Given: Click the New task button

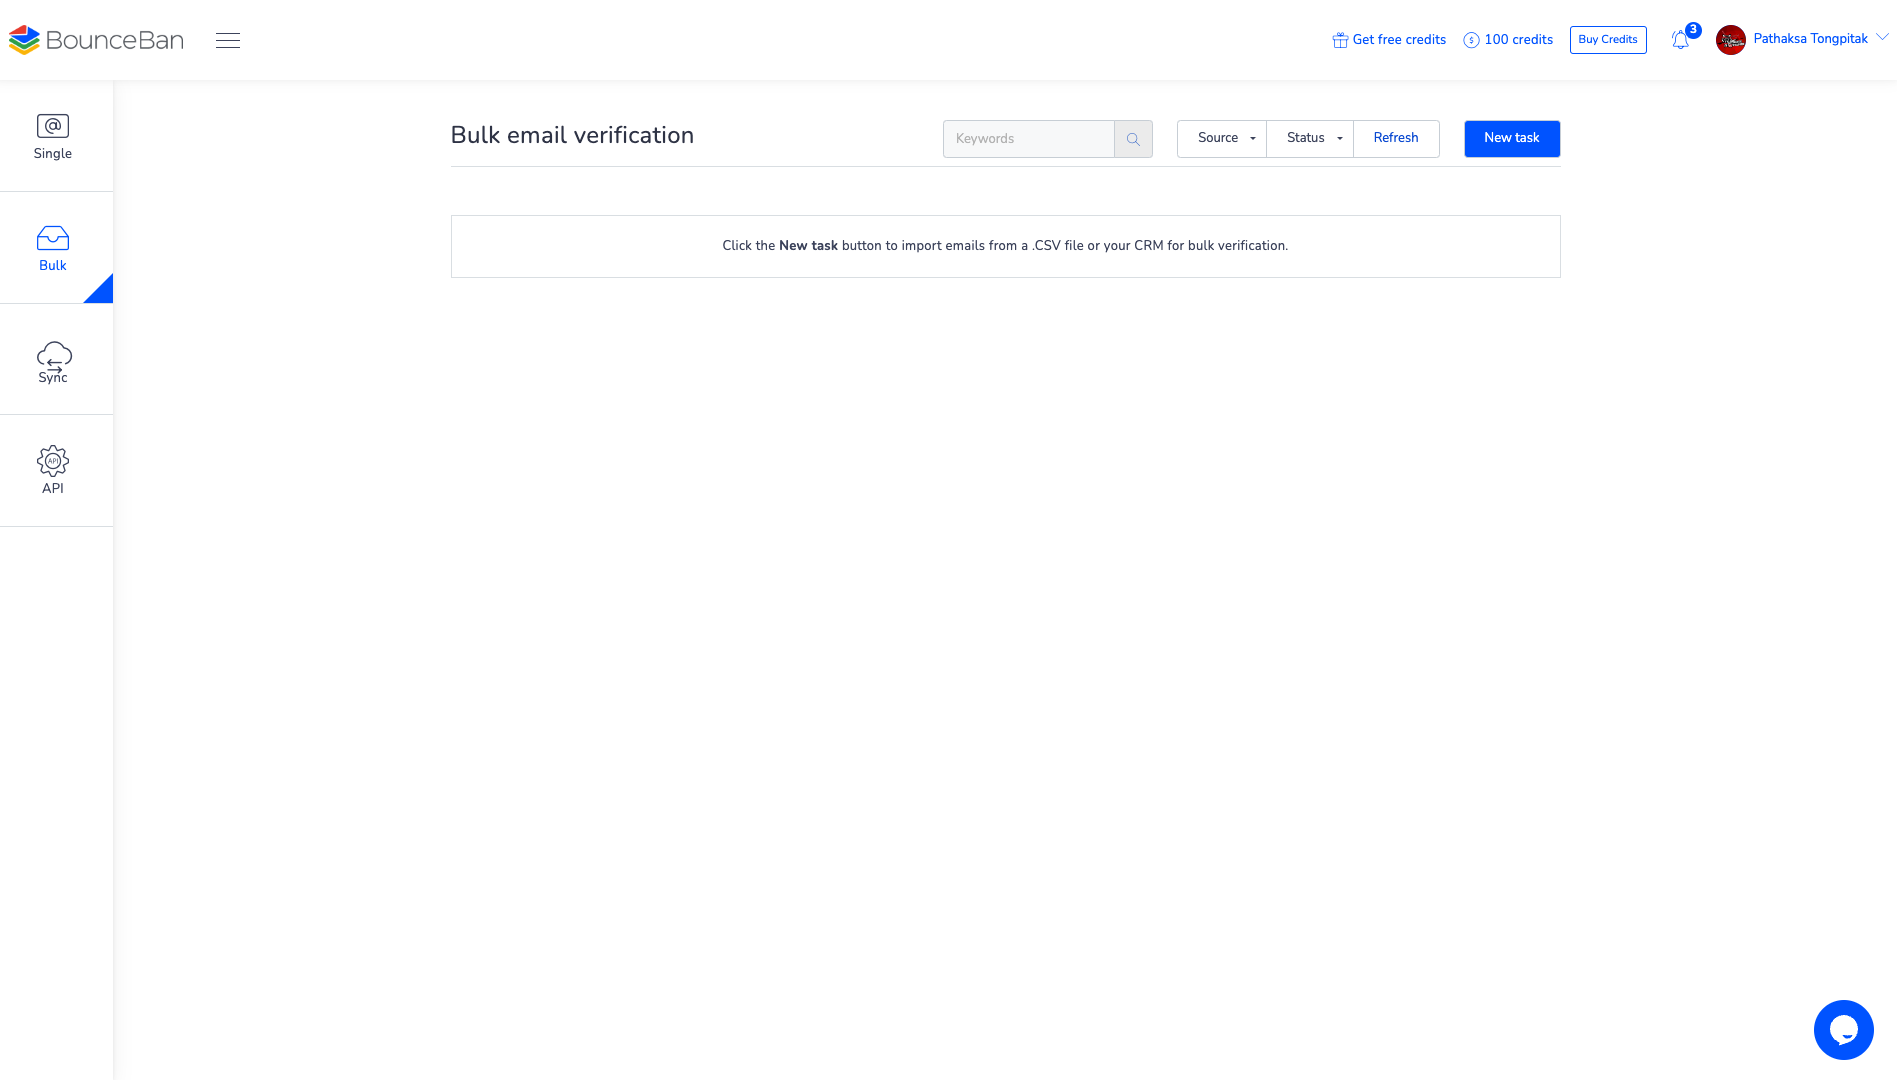Looking at the screenshot, I should click(1511, 139).
